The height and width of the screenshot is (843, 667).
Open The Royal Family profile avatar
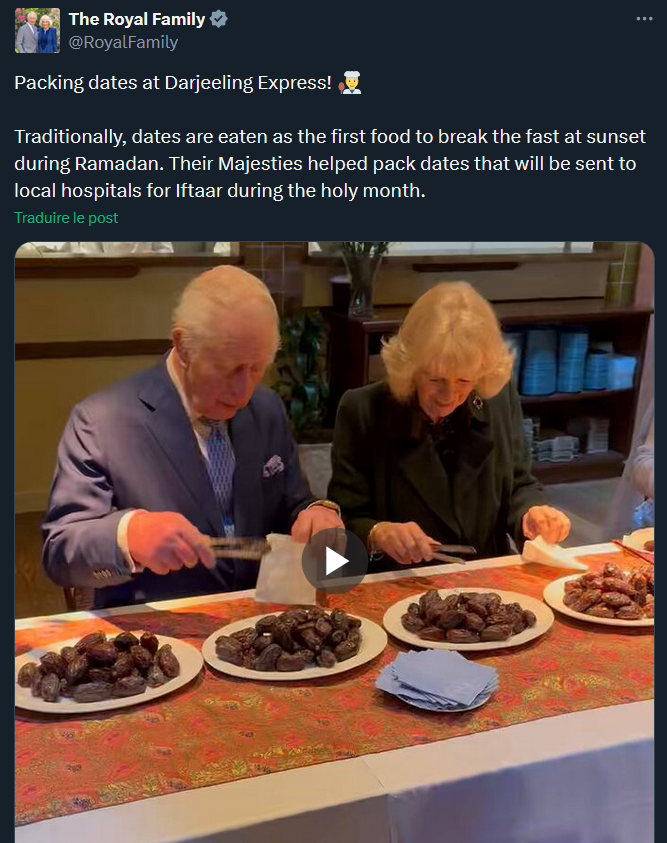point(37,30)
